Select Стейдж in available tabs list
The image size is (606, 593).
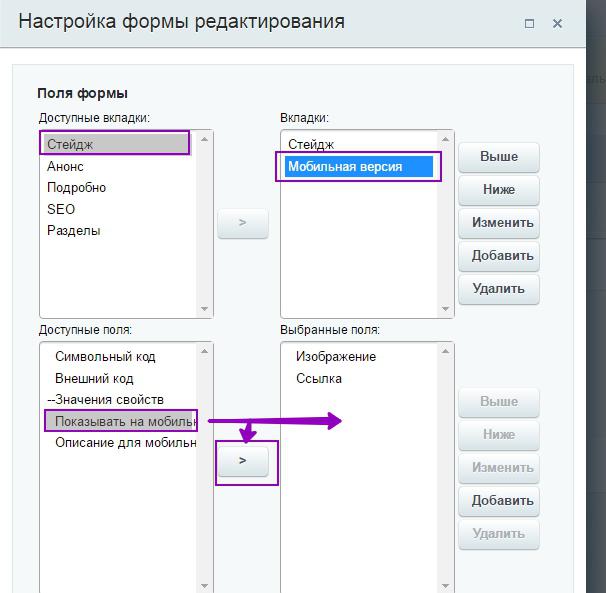pyautogui.click(x=115, y=144)
